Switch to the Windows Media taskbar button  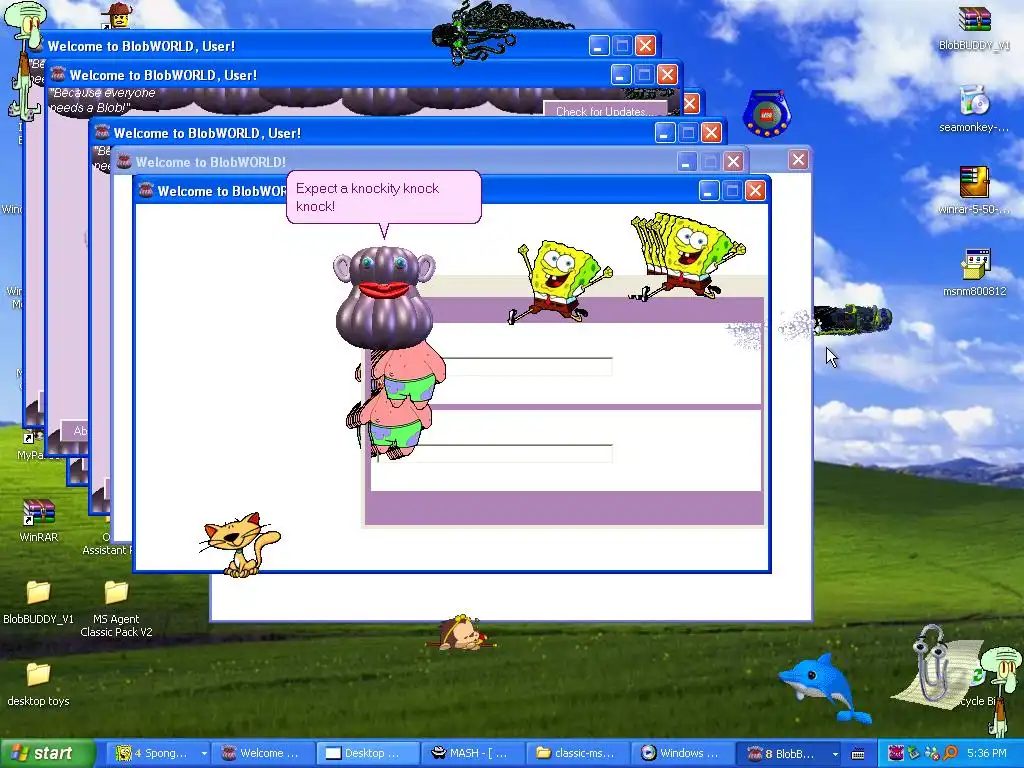pos(682,754)
